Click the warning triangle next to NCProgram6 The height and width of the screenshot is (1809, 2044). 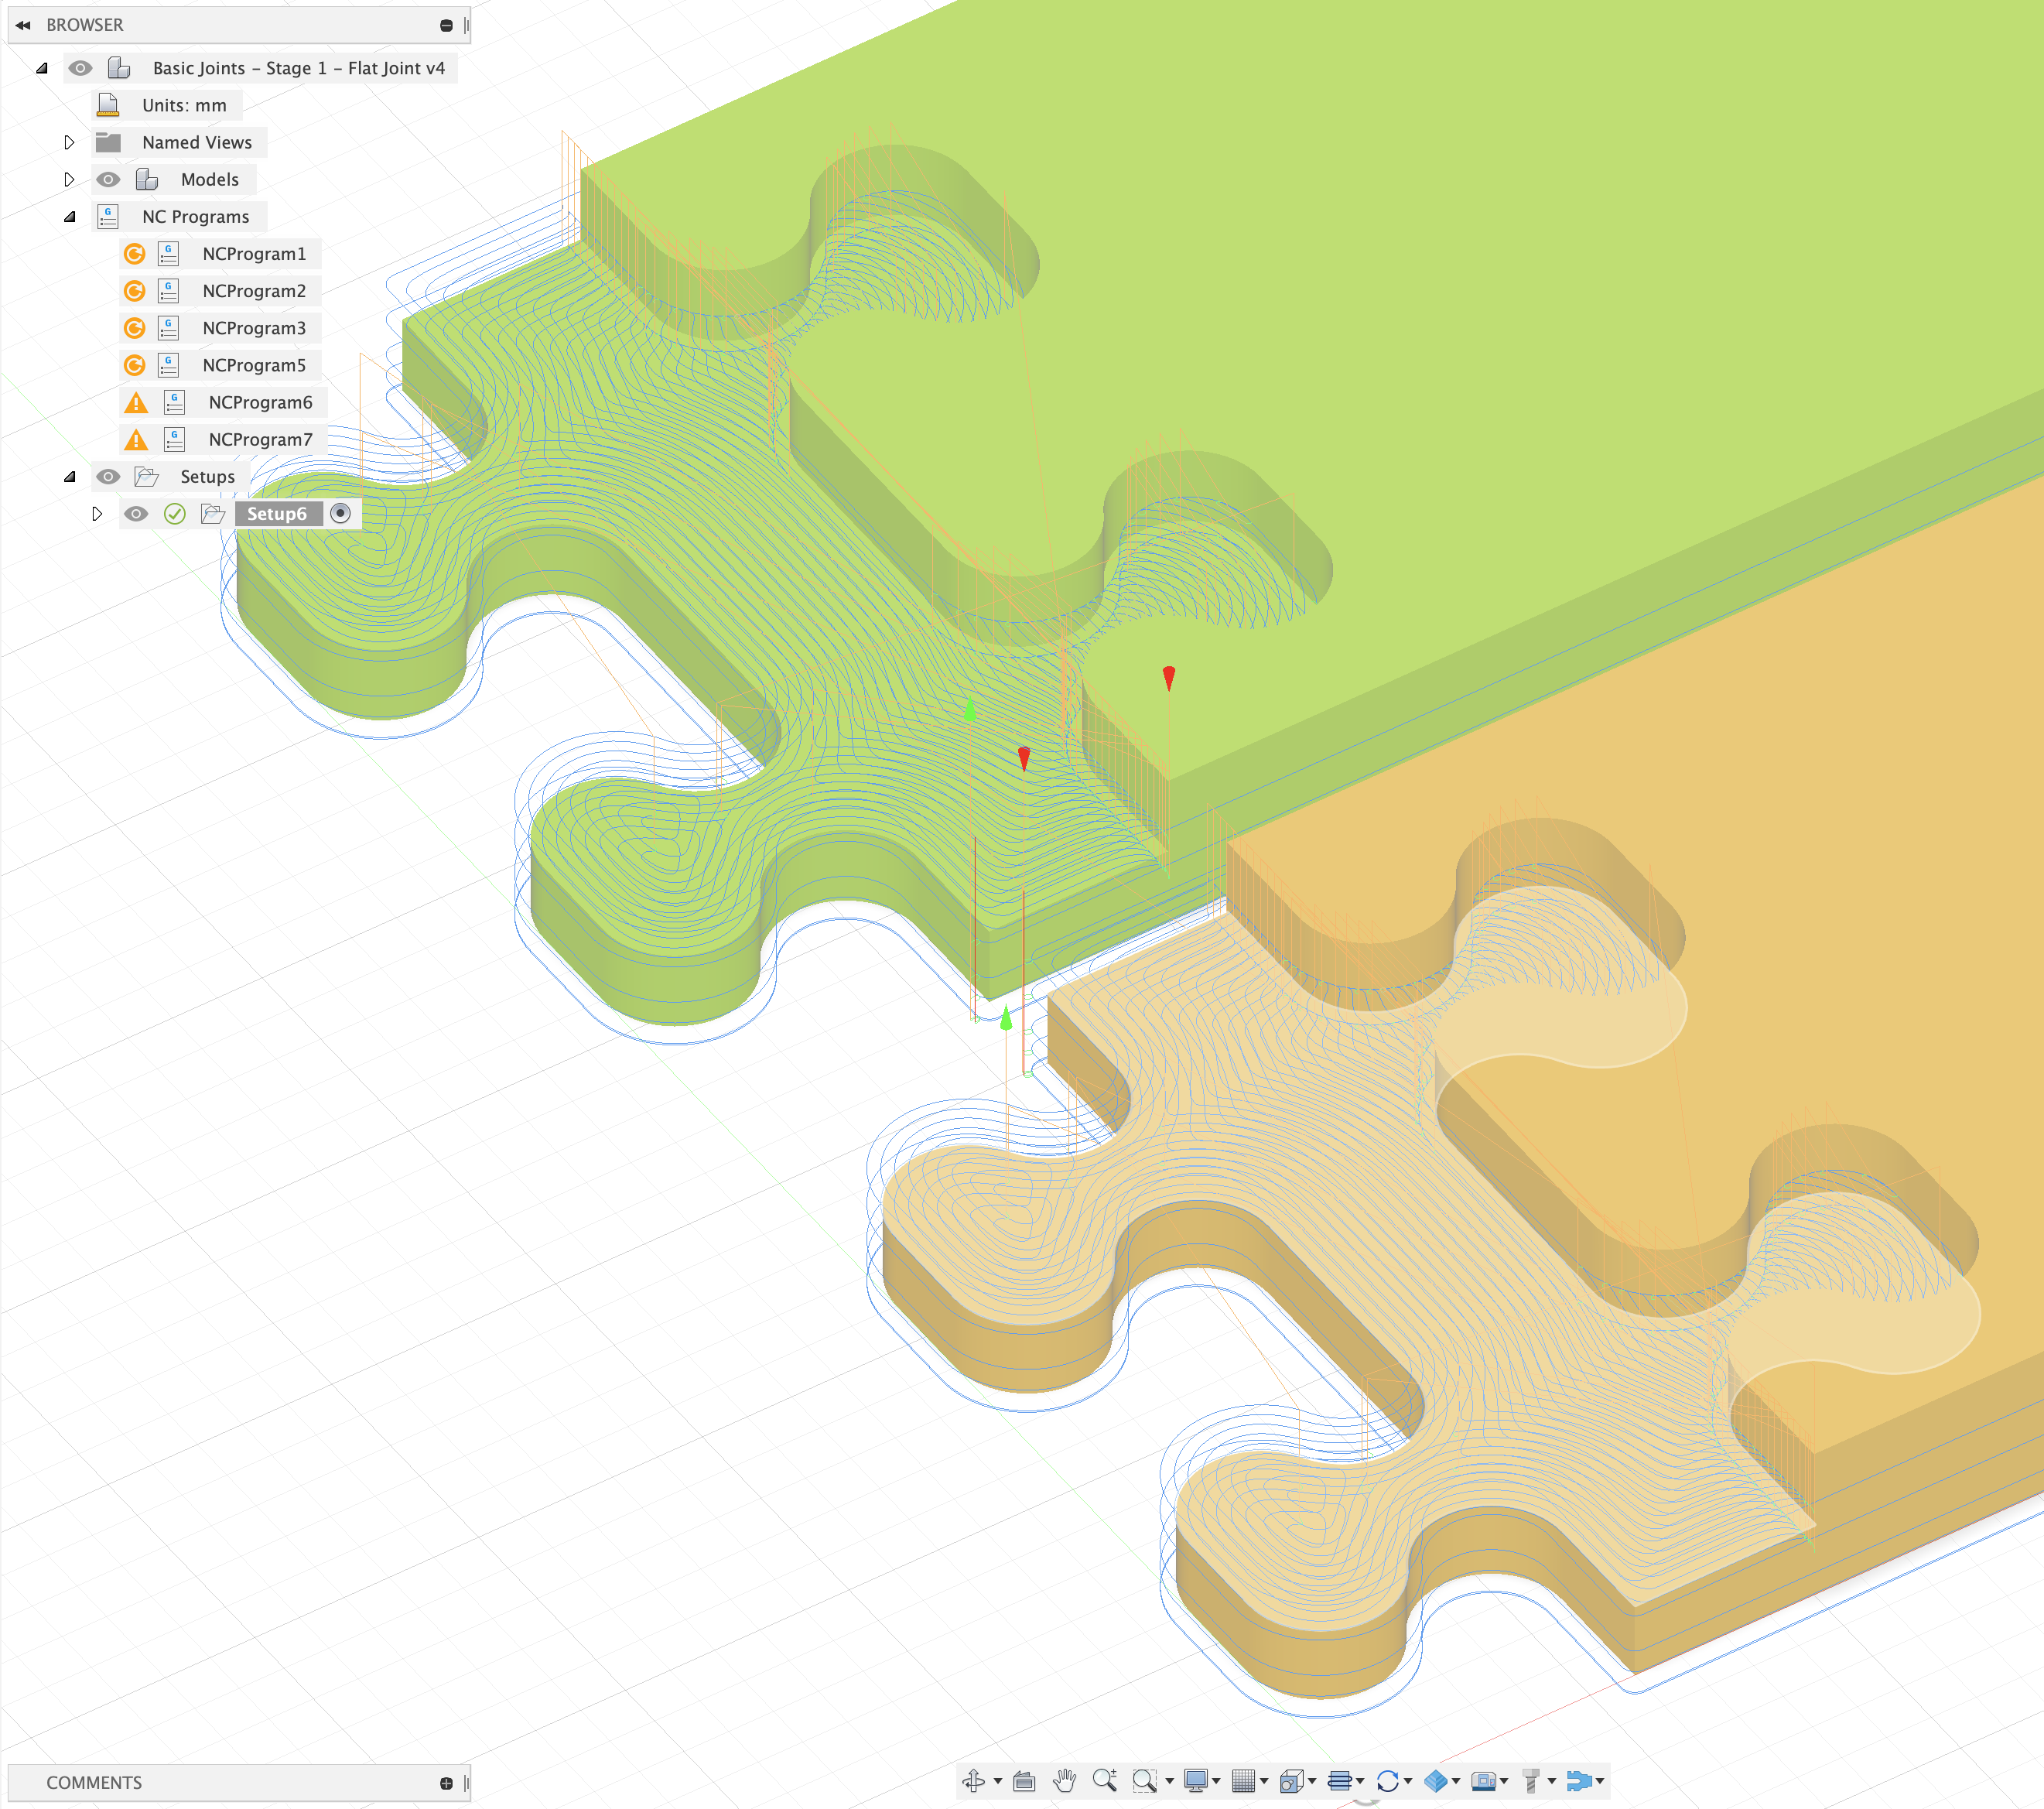click(x=136, y=403)
